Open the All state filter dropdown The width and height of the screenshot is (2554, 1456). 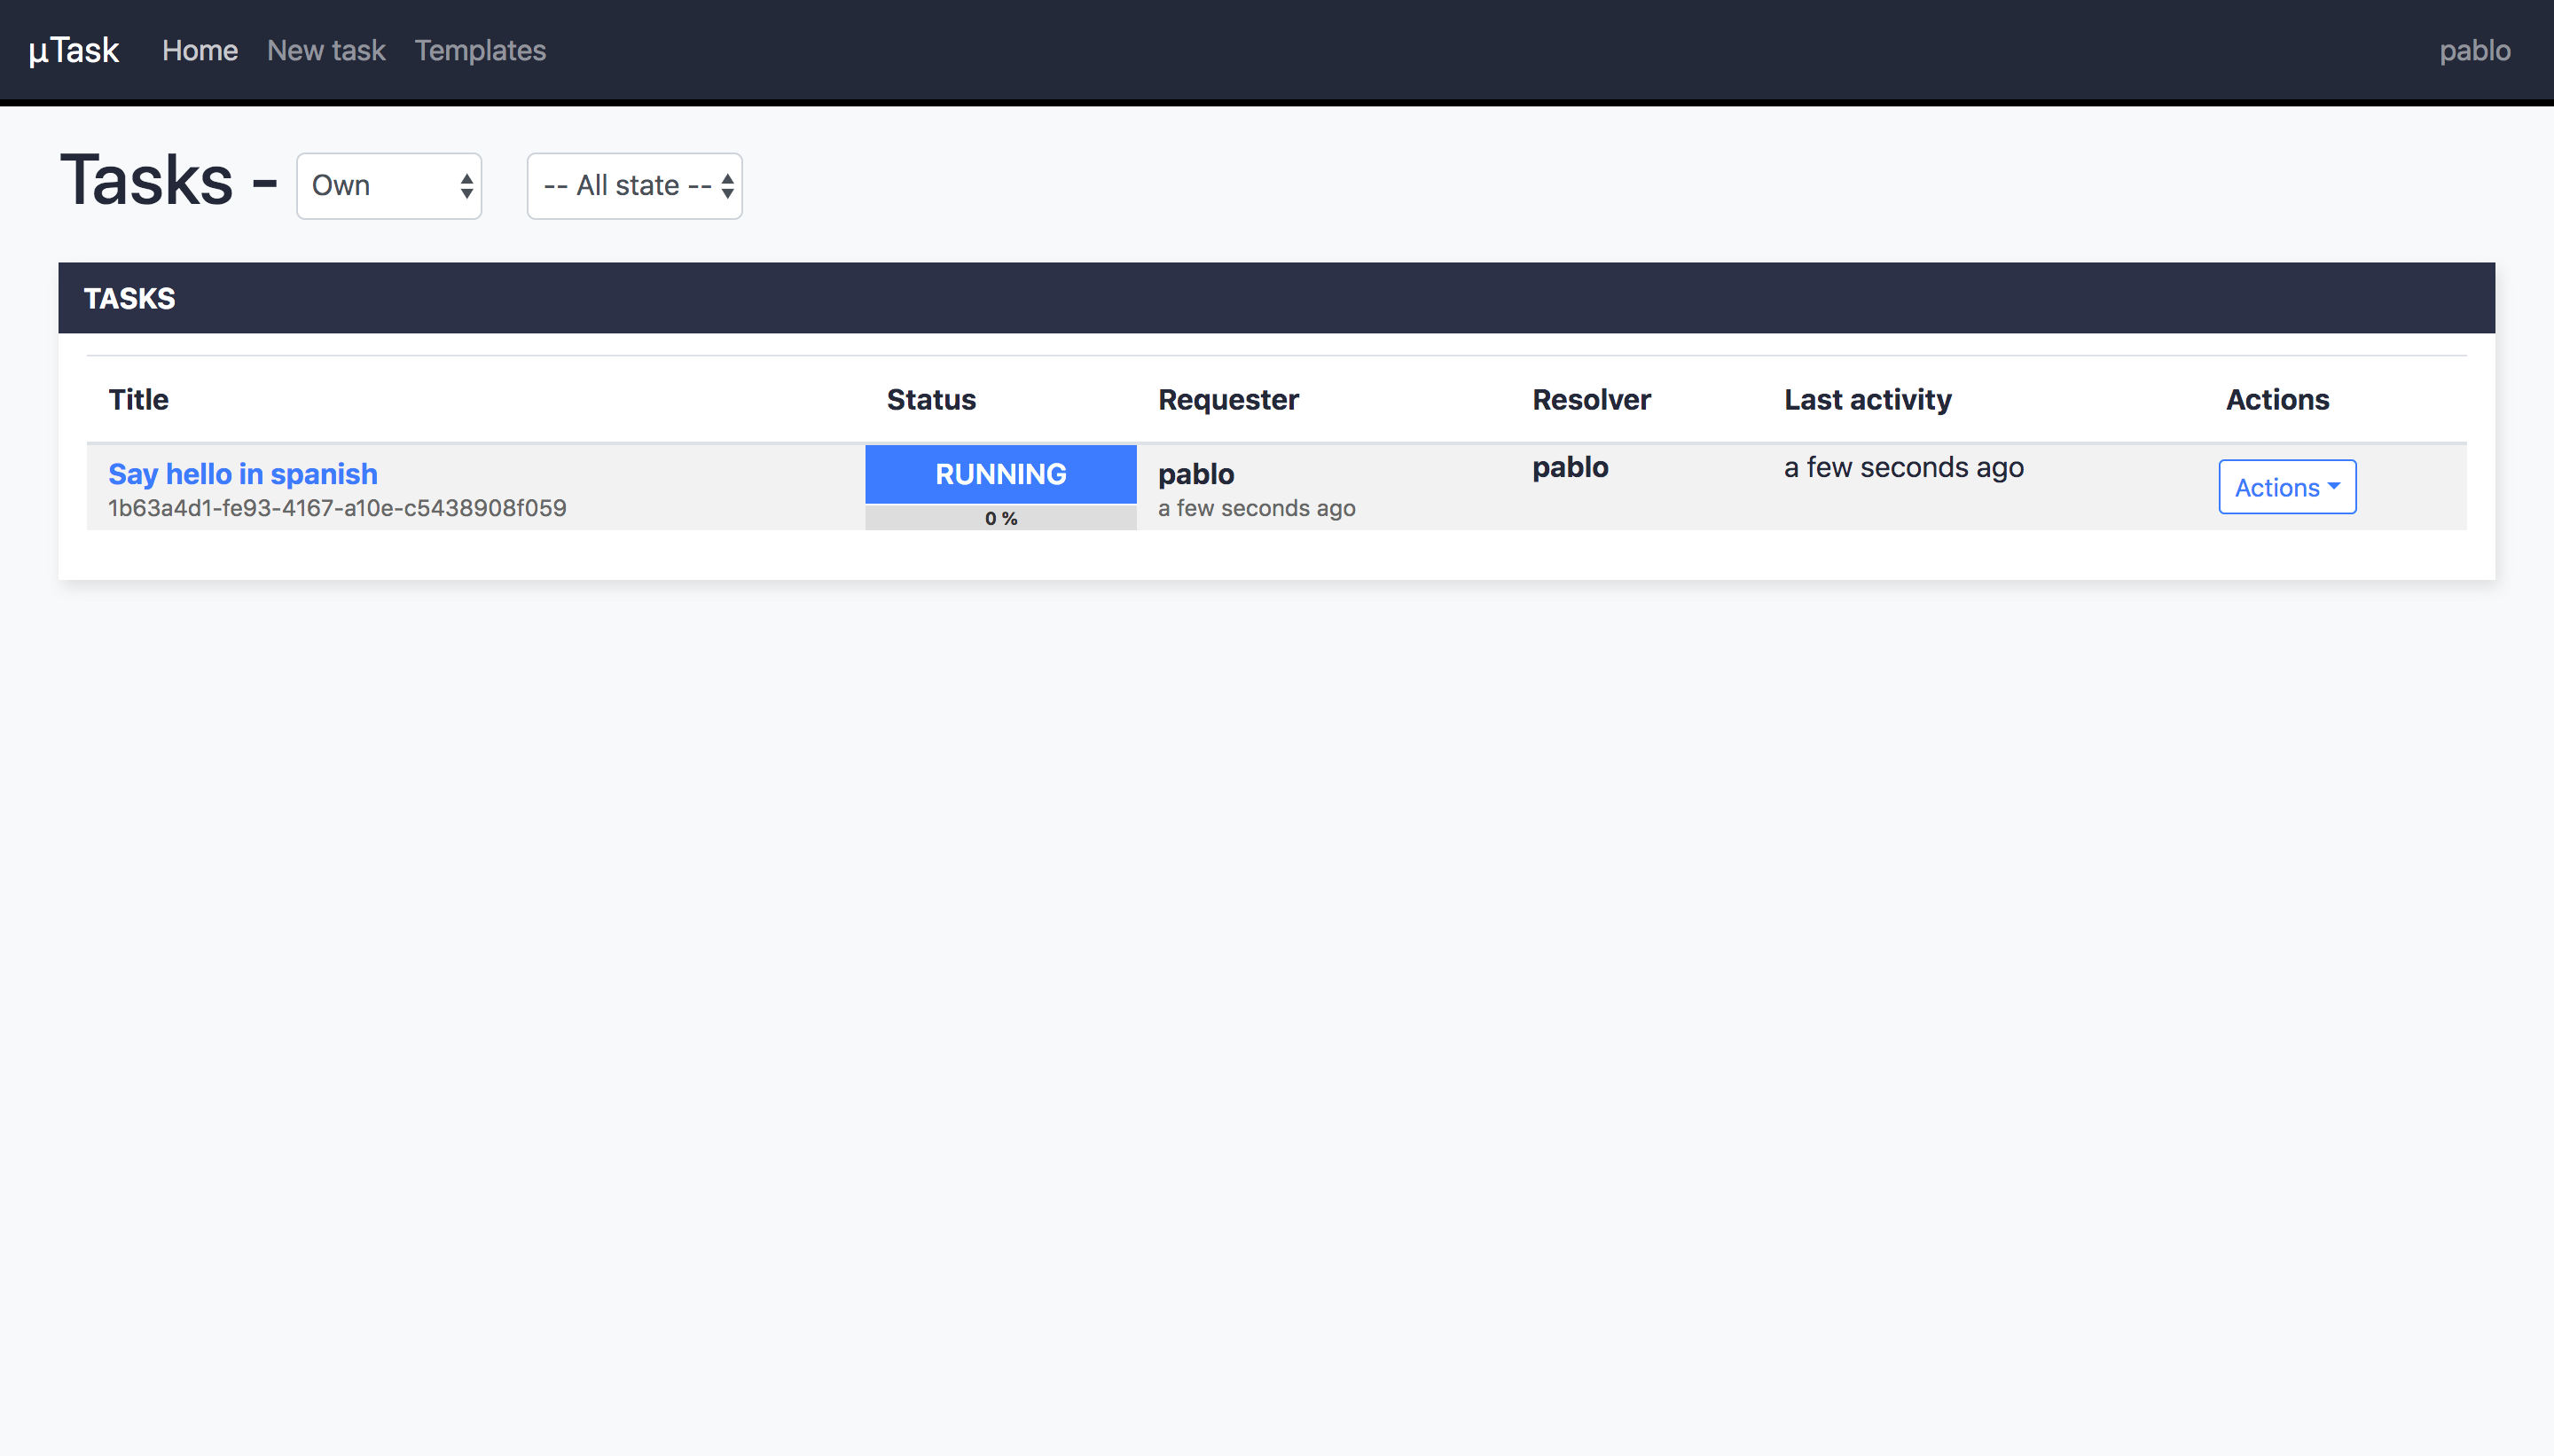click(634, 186)
